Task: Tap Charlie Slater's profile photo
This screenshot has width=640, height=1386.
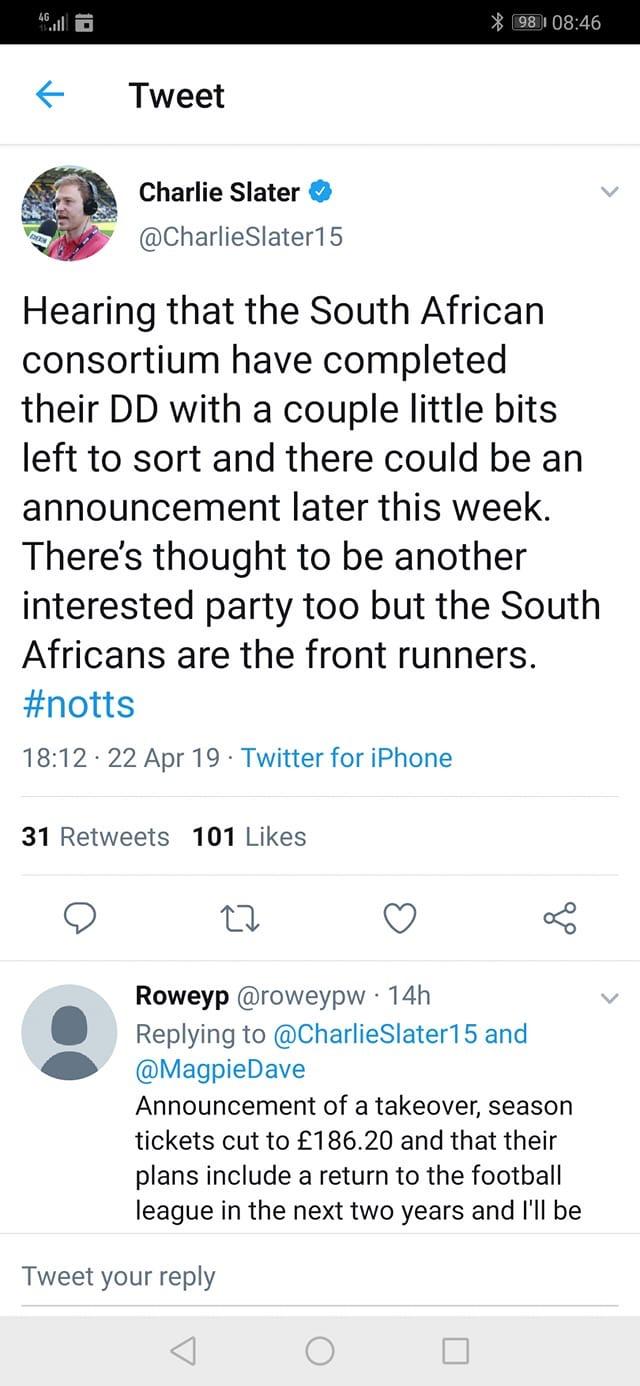Action: click(x=69, y=213)
